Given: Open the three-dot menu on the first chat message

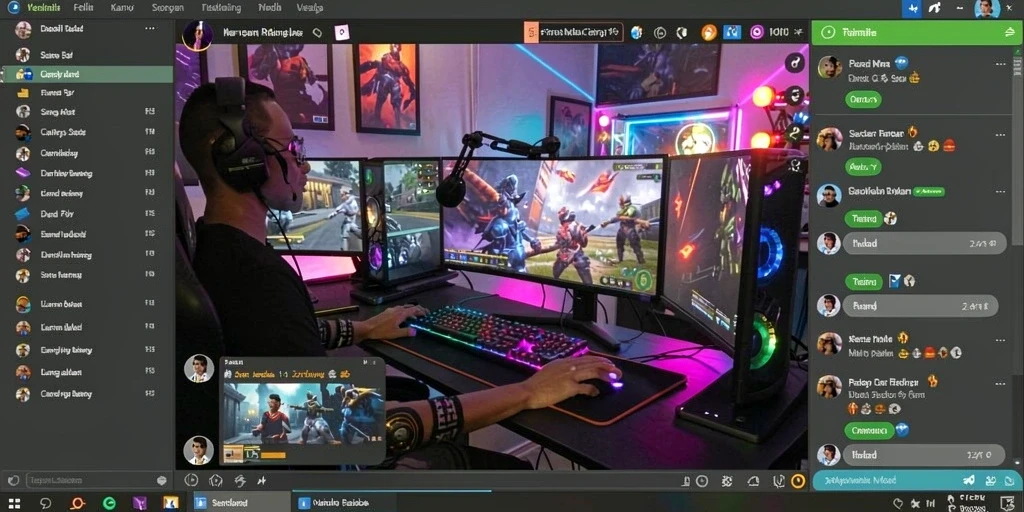Looking at the screenshot, I should (1000, 64).
